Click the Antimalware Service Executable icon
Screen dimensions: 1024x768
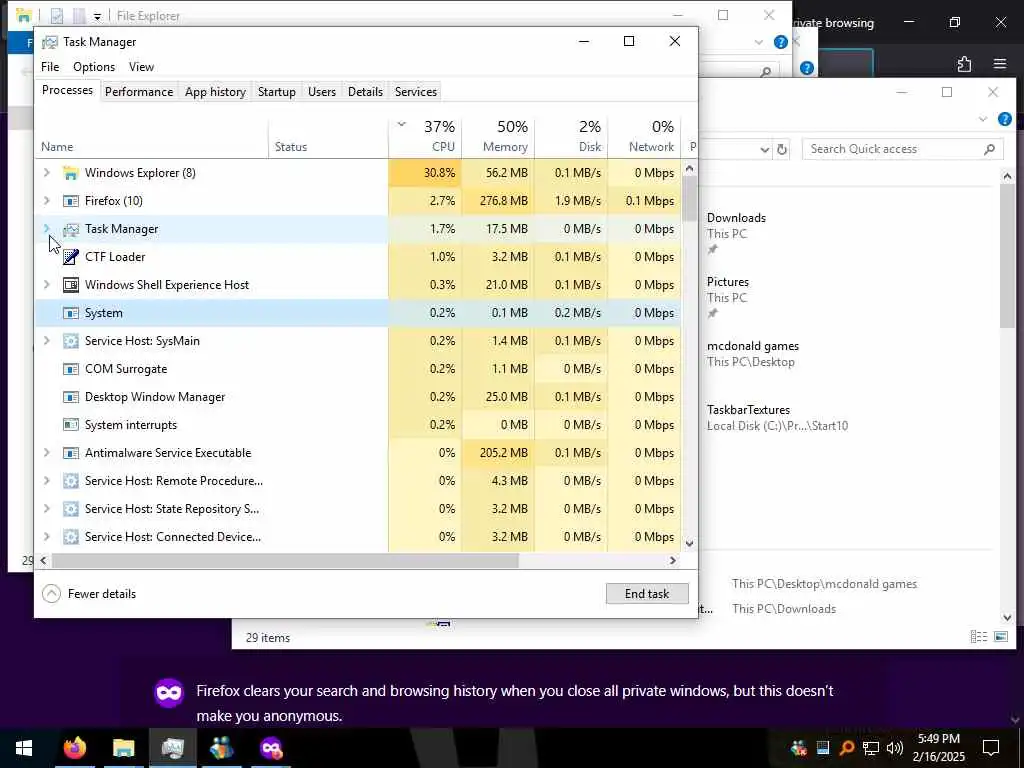pyautogui.click(x=71, y=453)
